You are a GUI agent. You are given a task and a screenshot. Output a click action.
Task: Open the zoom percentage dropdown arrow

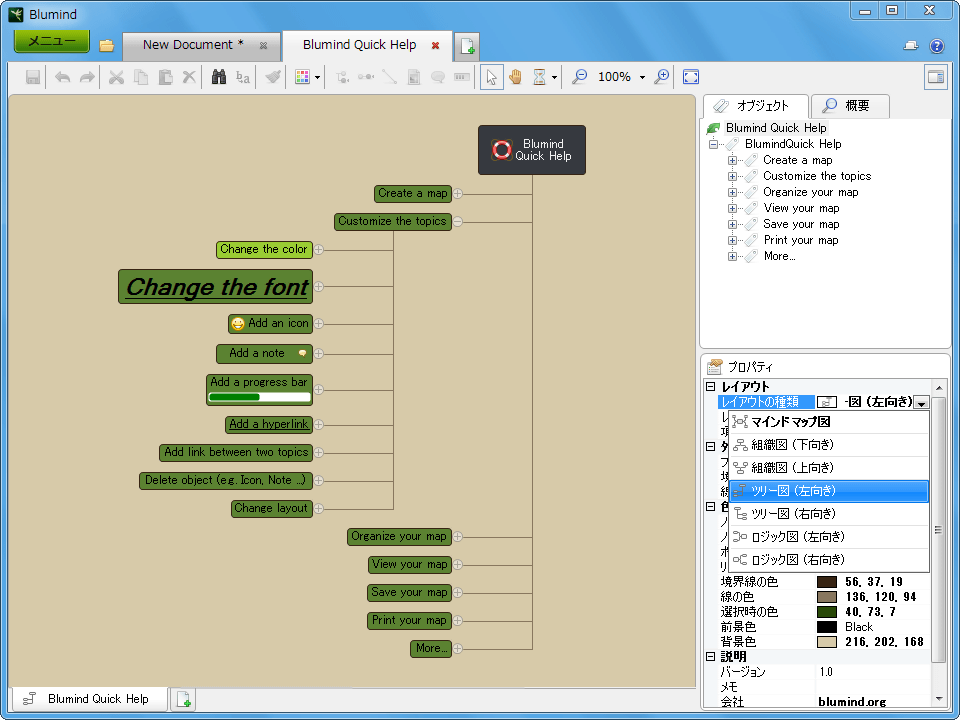click(x=642, y=78)
